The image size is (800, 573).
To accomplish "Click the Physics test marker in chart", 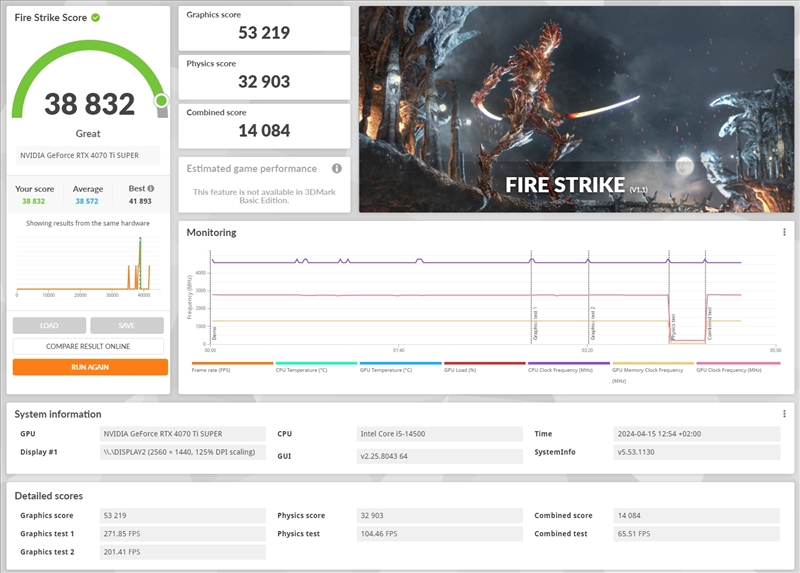I will pyautogui.click(x=673, y=328).
